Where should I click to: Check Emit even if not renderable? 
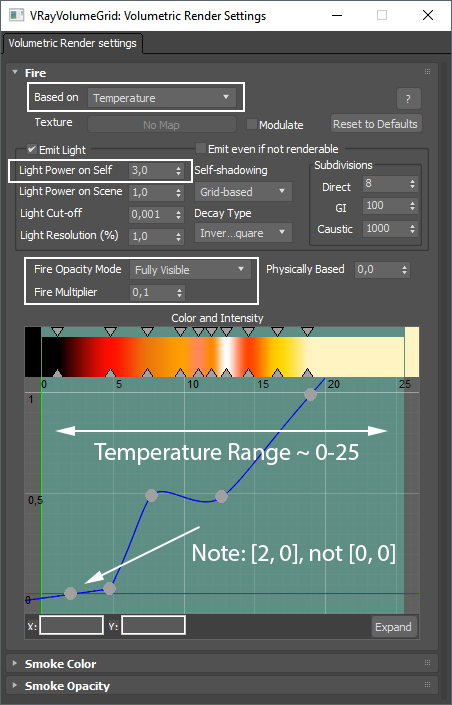201,148
